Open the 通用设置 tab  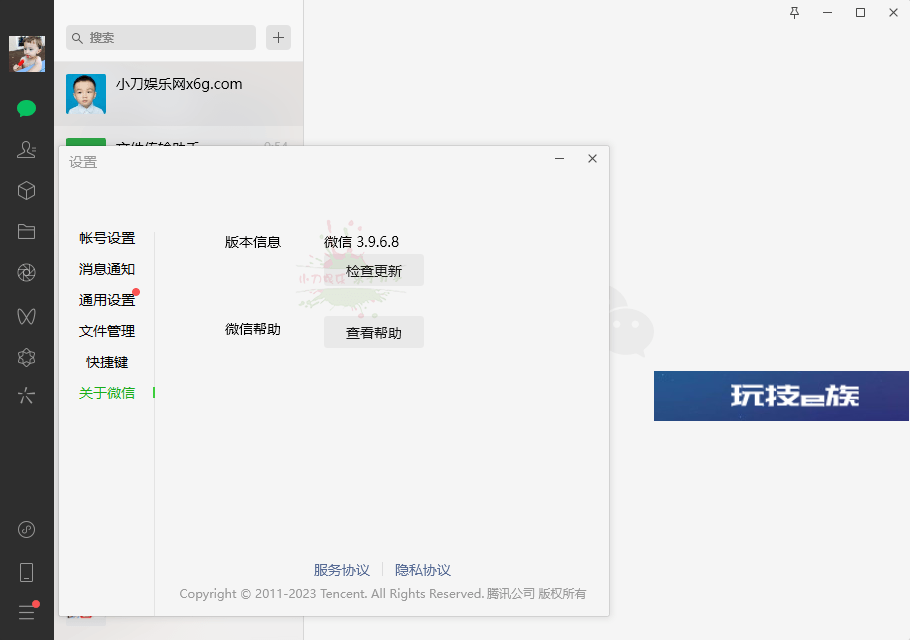107,300
